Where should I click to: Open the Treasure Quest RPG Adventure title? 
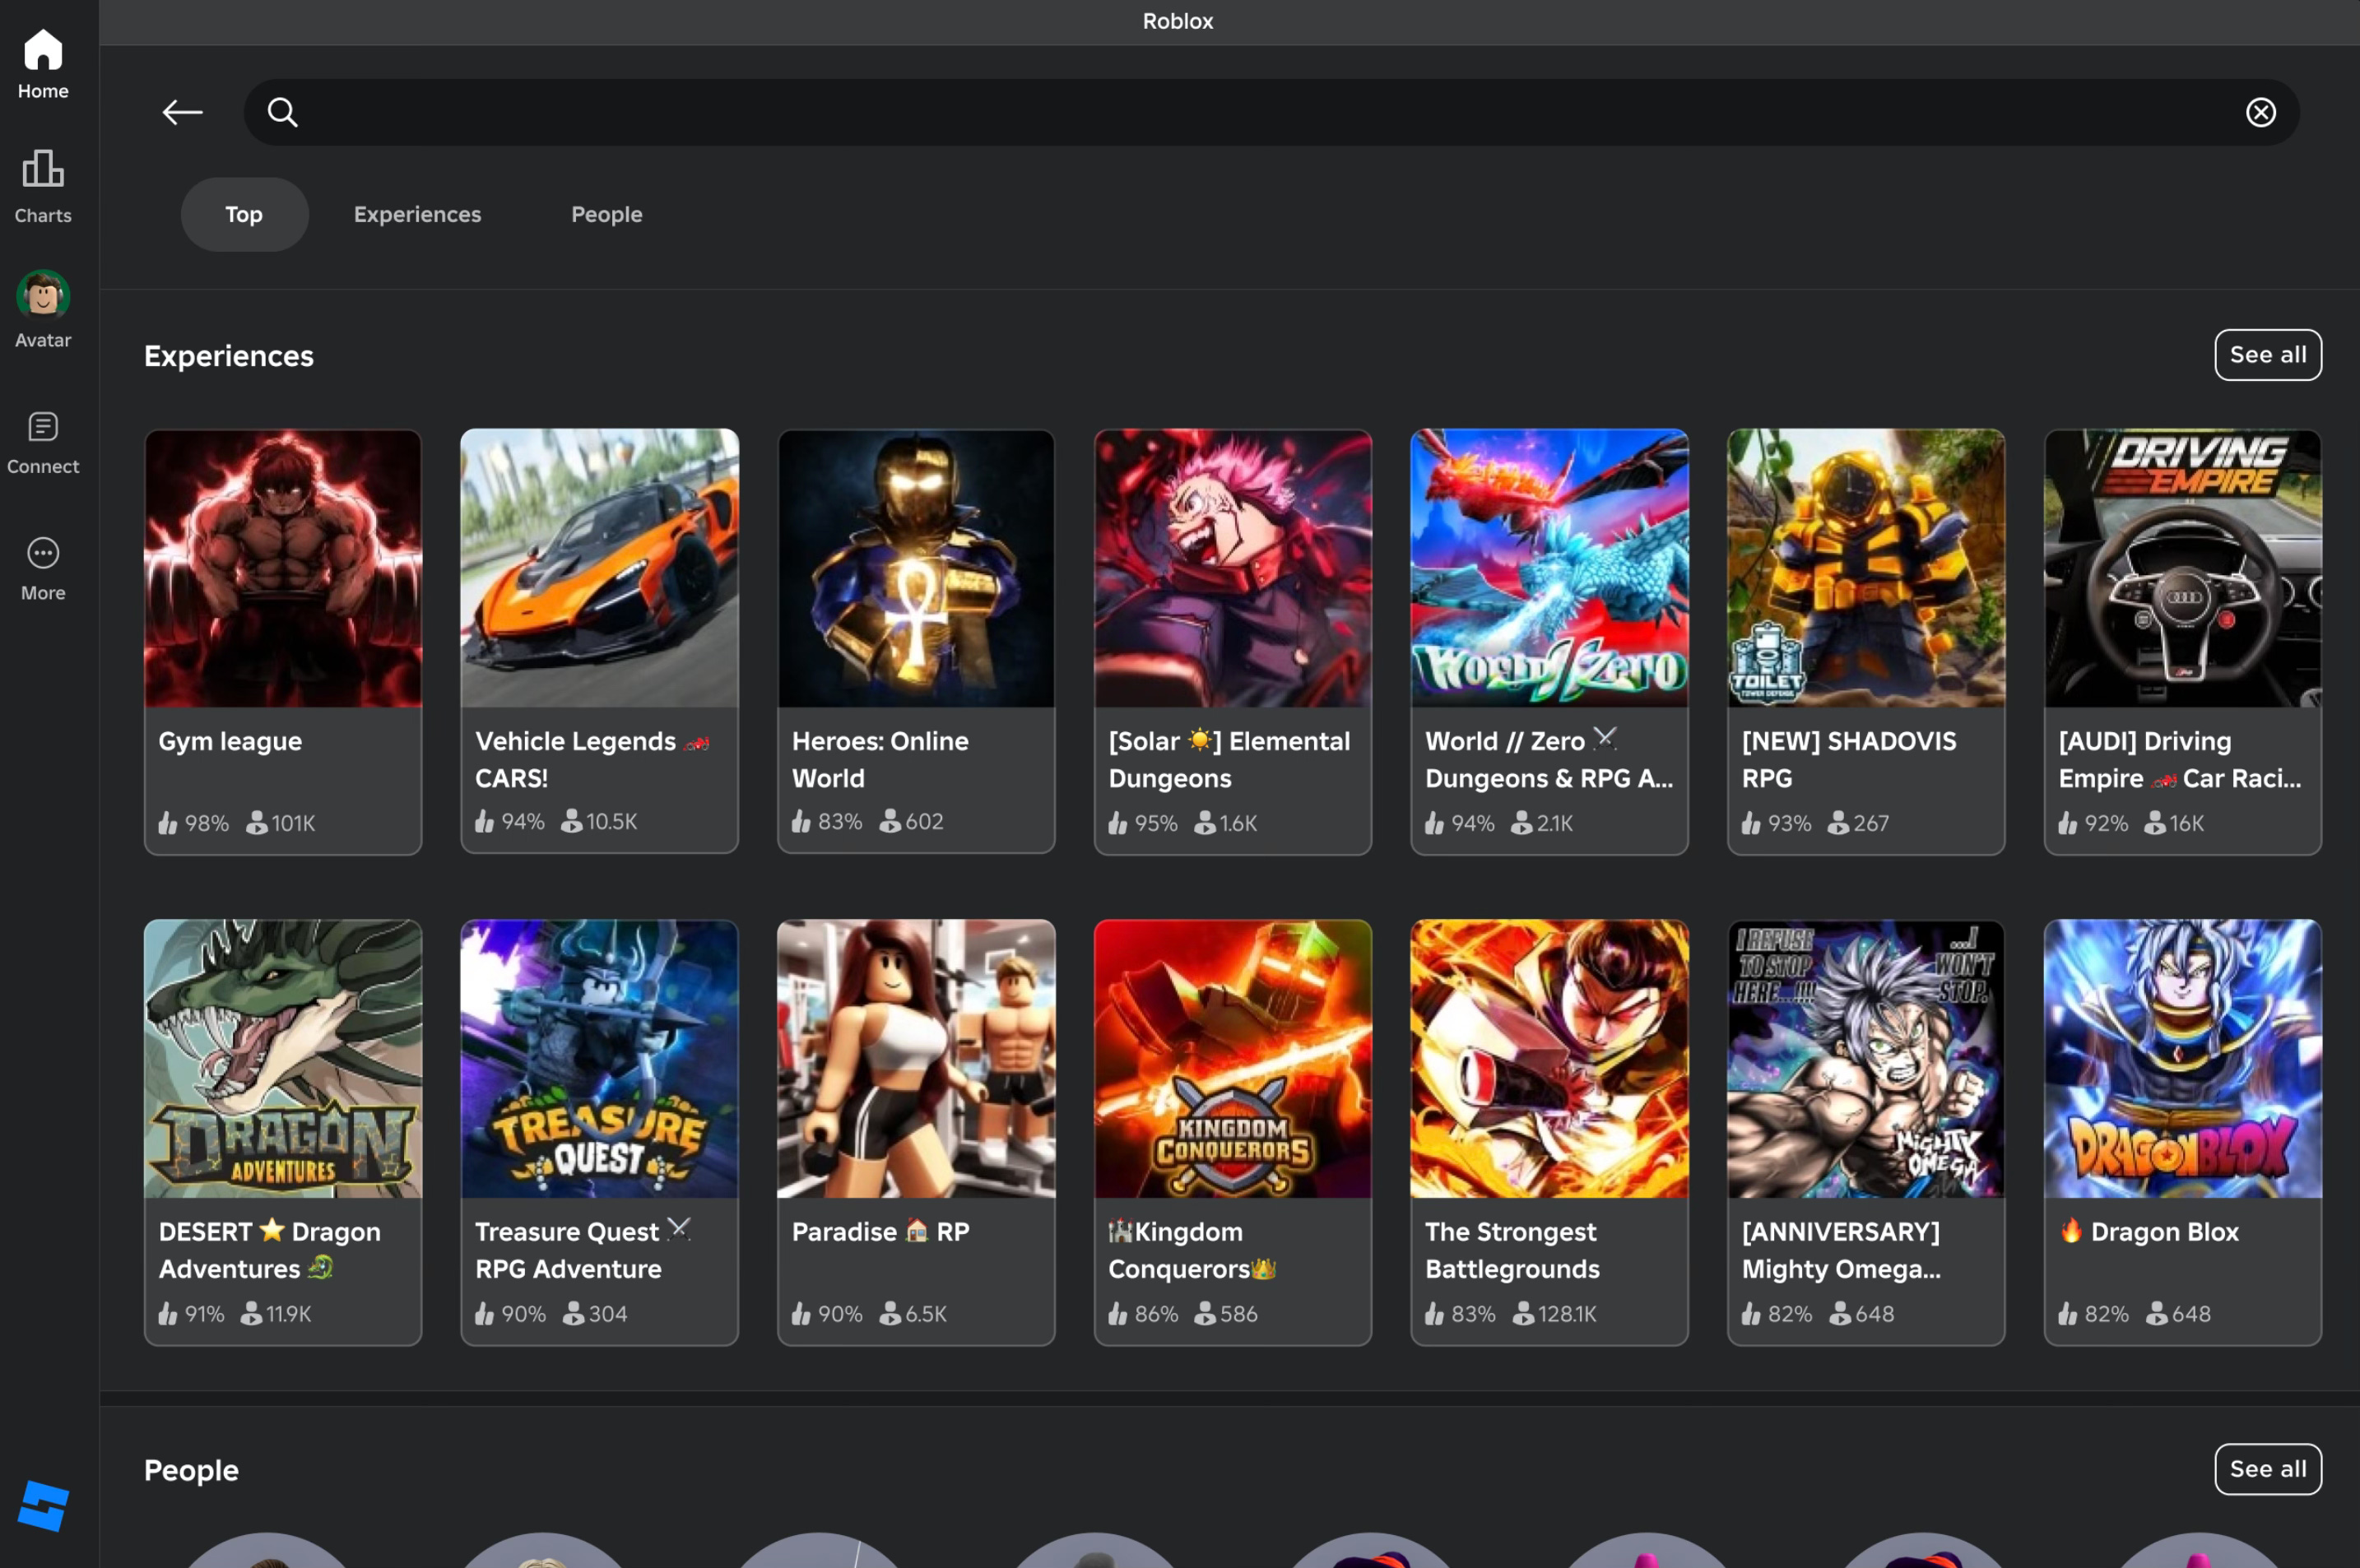pos(568,1250)
